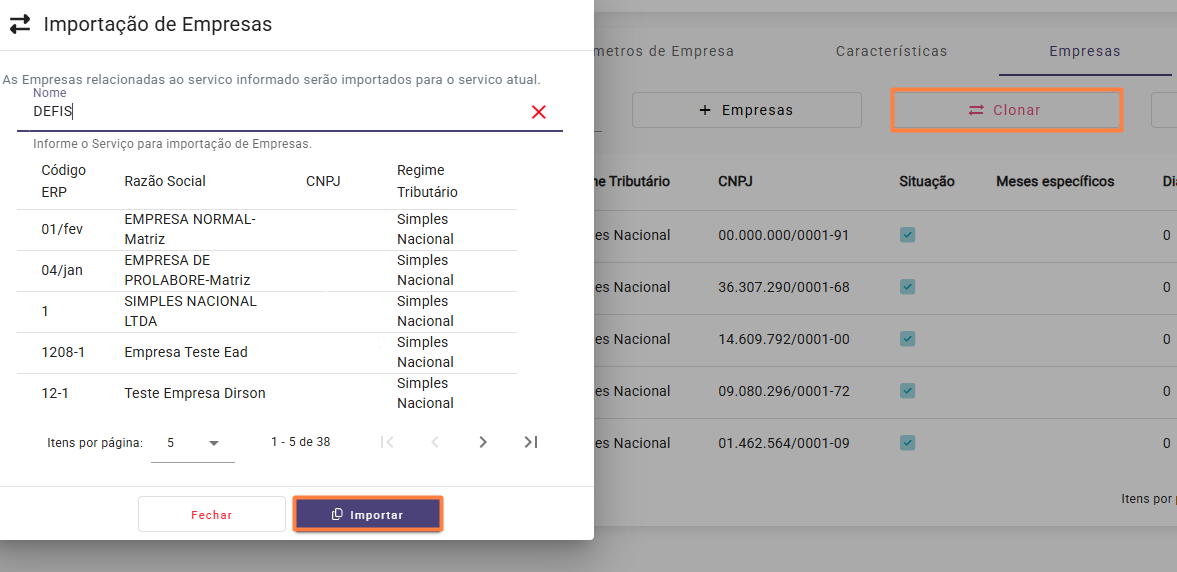
Task: Go to first page of results
Action: [x=387, y=442]
